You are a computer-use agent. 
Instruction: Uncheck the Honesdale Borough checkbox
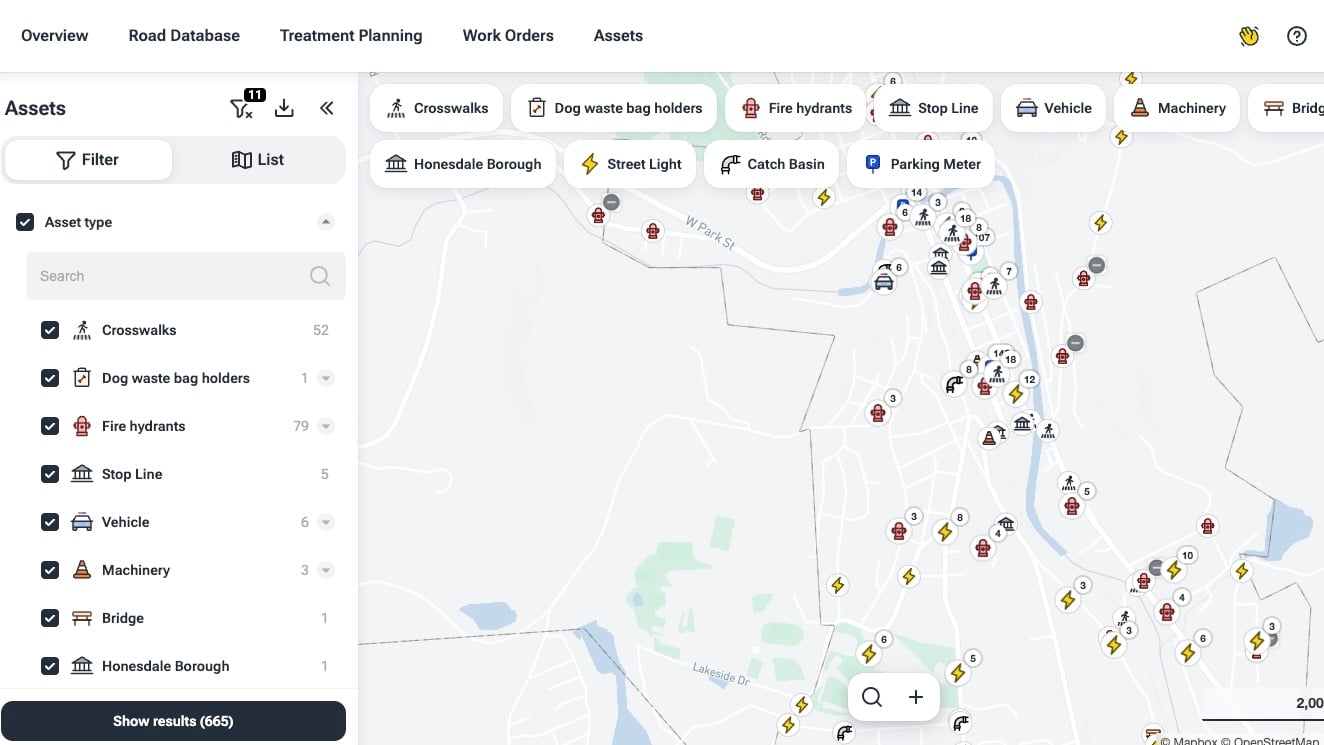[x=50, y=666]
